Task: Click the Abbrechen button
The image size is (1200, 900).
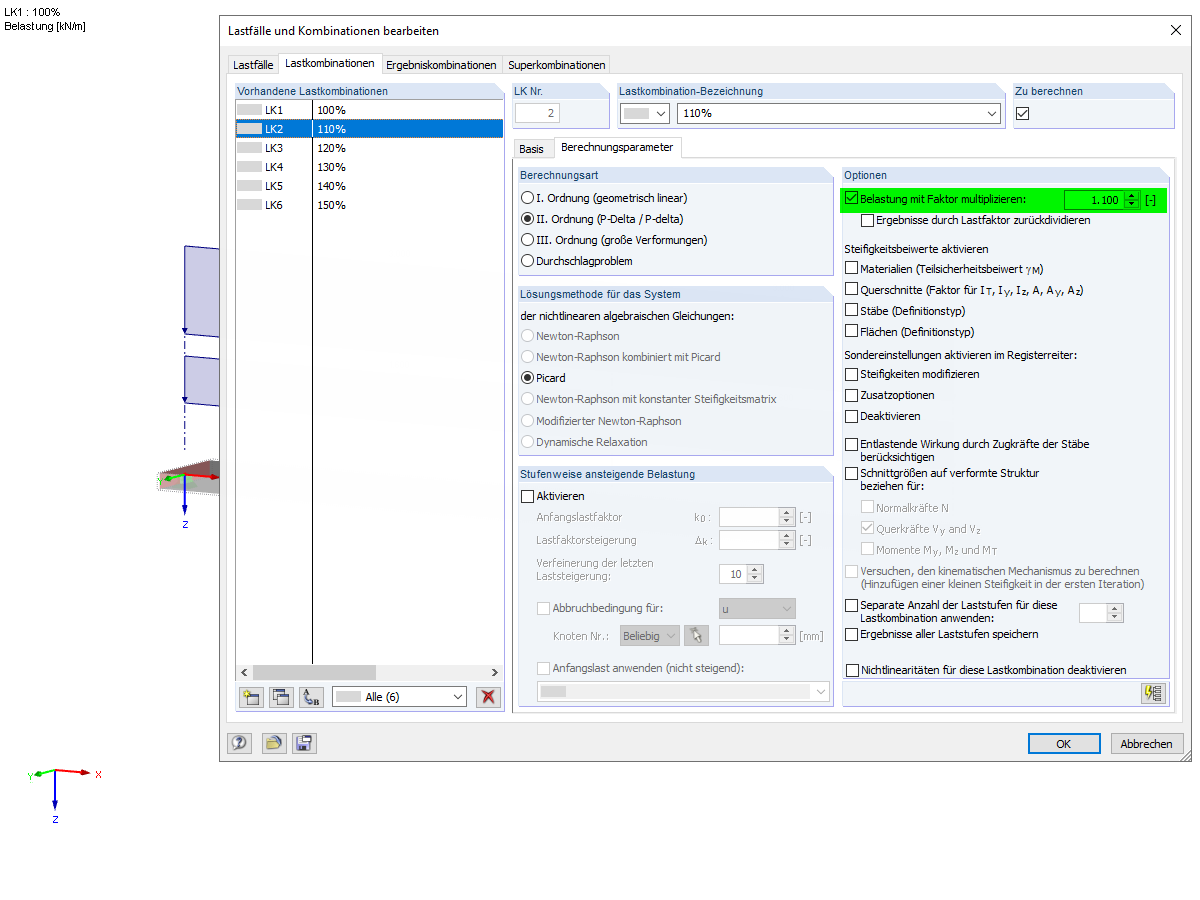Action: (x=1147, y=743)
